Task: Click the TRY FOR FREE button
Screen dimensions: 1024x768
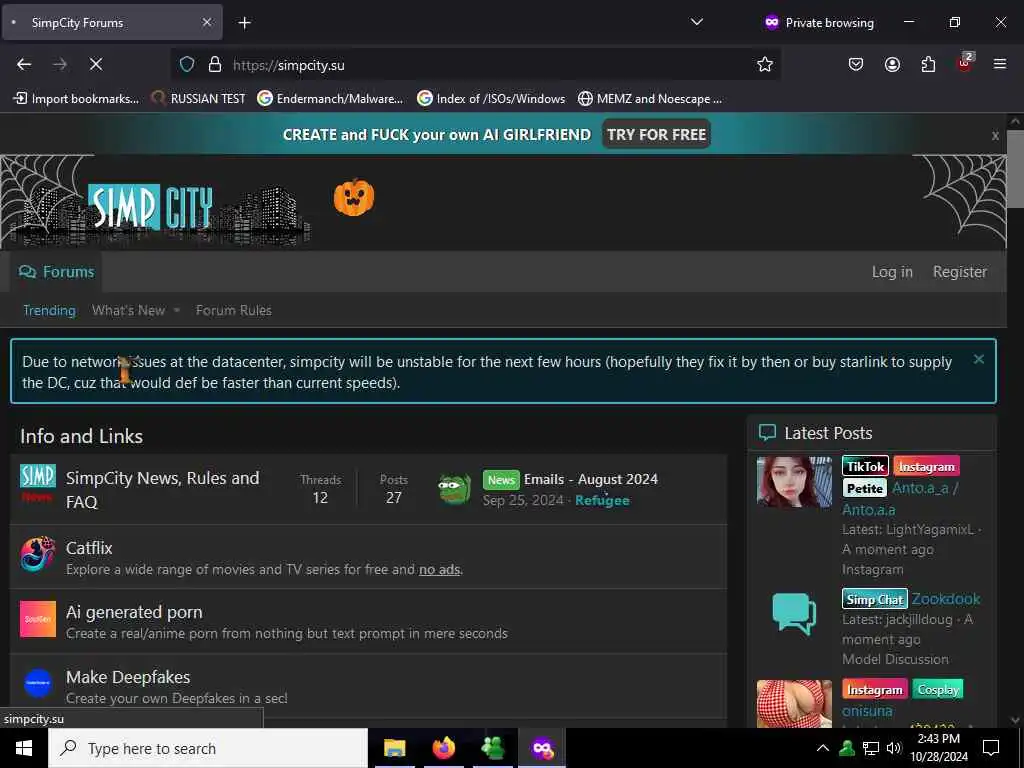Action: click(656, 135)
